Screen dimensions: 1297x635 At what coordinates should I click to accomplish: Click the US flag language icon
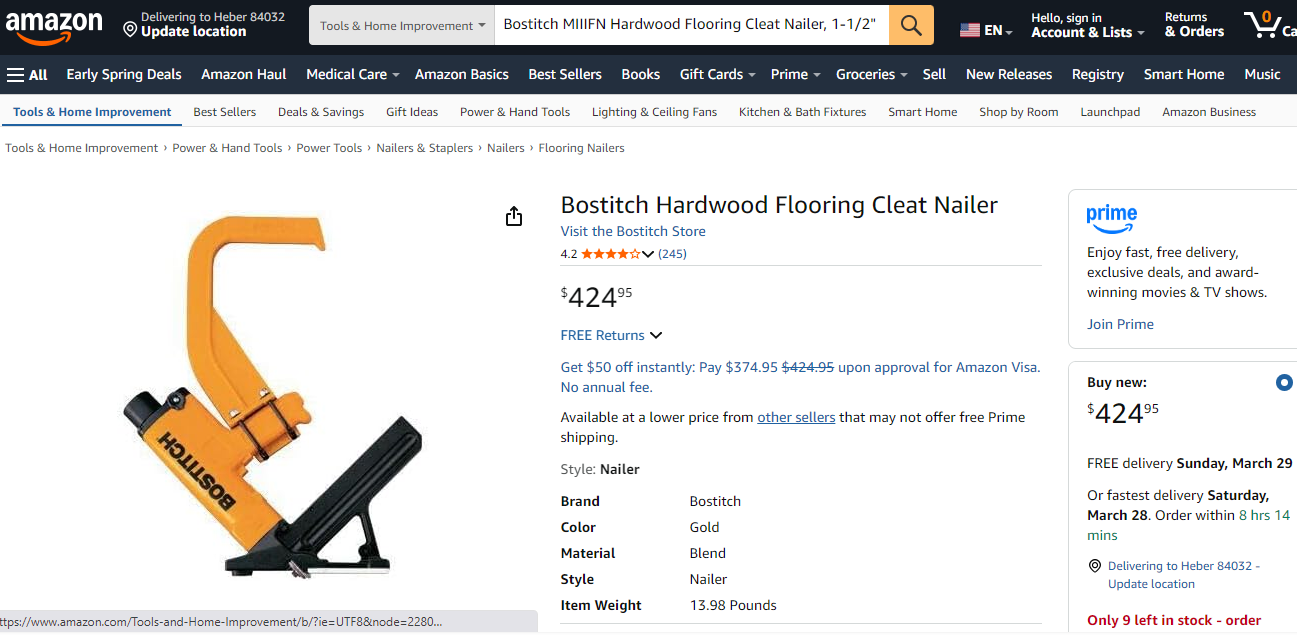click(969, 31)
